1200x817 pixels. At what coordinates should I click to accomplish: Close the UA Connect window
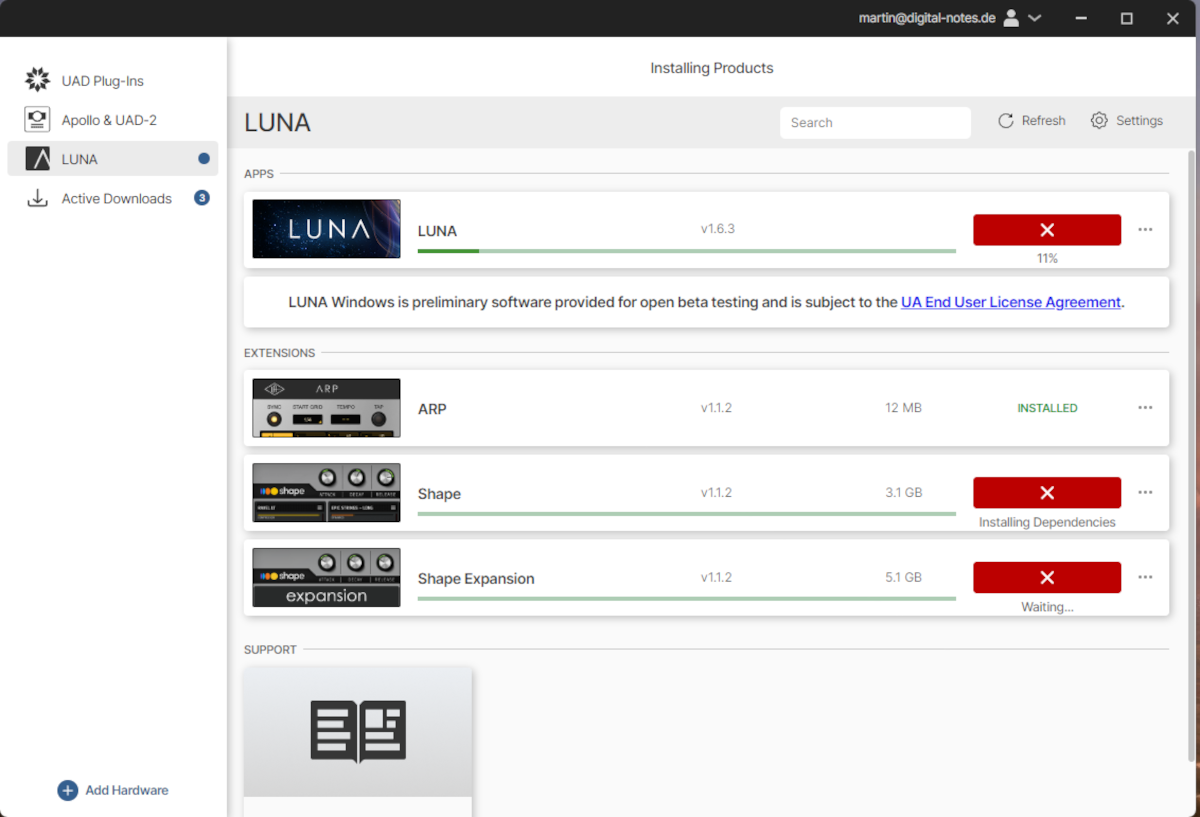[x=1173, y=18]
